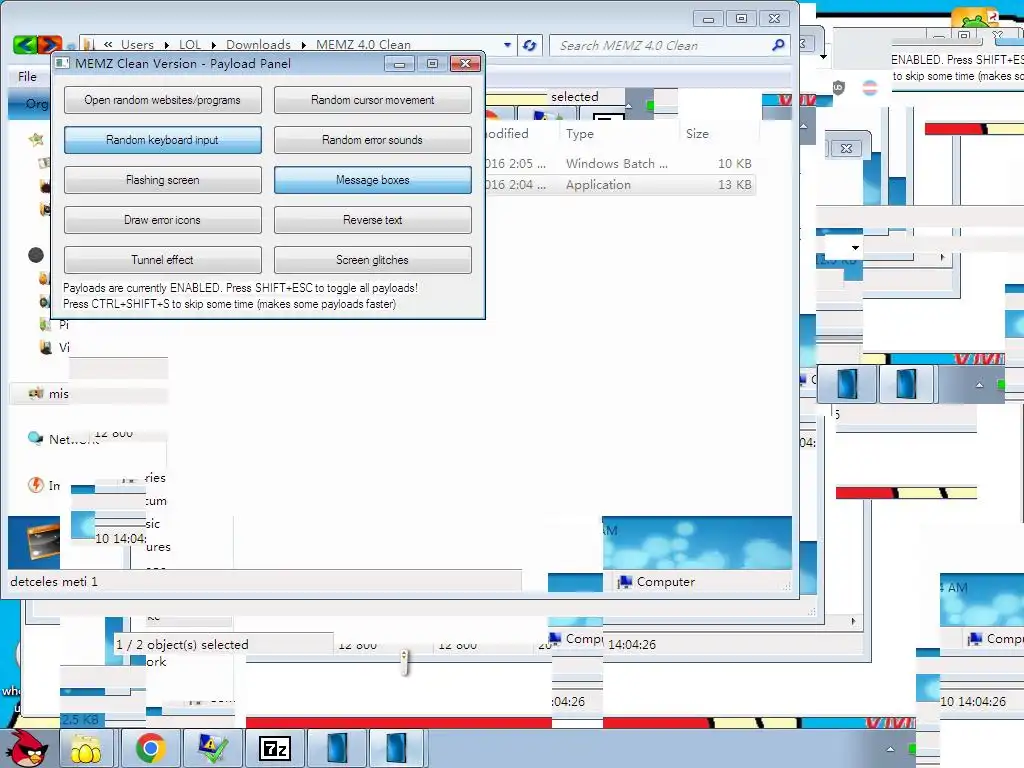Click the search magnifier icon
Viewport: 1024px width, 768px height.
[x=778, y=45]
